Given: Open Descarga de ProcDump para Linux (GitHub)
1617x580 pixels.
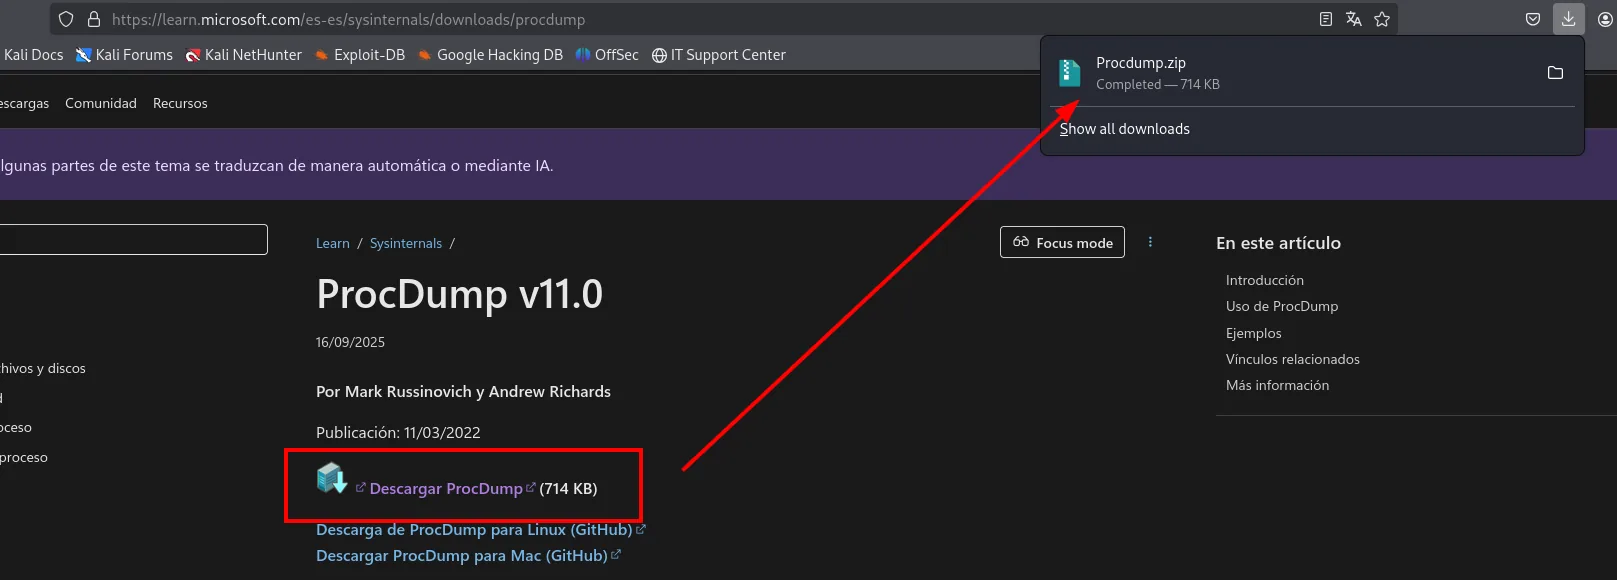Looking at the screenshot, I should (x=481, y=529).
